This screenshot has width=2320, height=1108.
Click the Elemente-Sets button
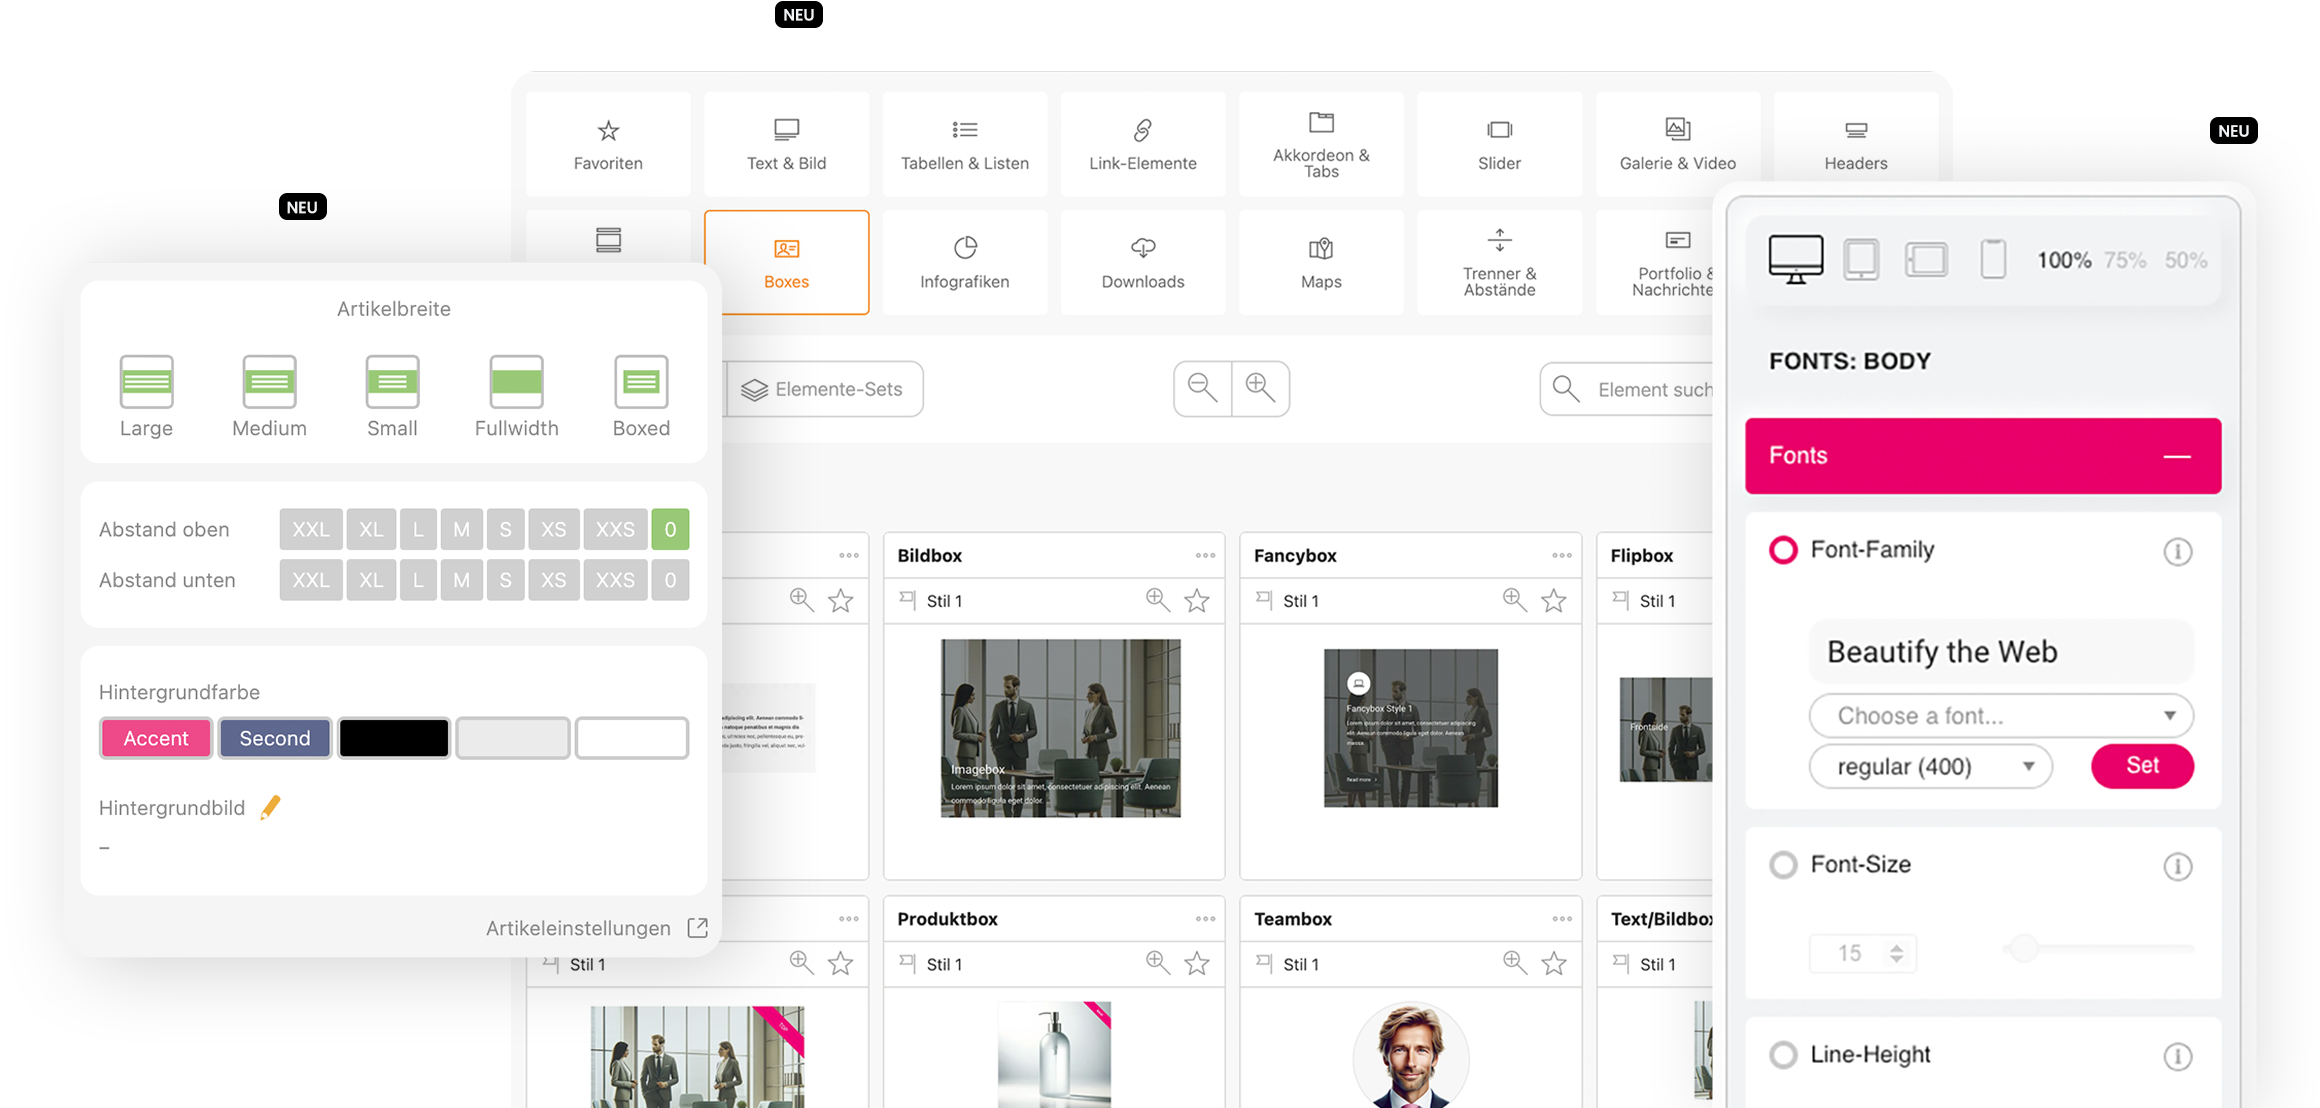pyautogui.click(x=820, y=389)
